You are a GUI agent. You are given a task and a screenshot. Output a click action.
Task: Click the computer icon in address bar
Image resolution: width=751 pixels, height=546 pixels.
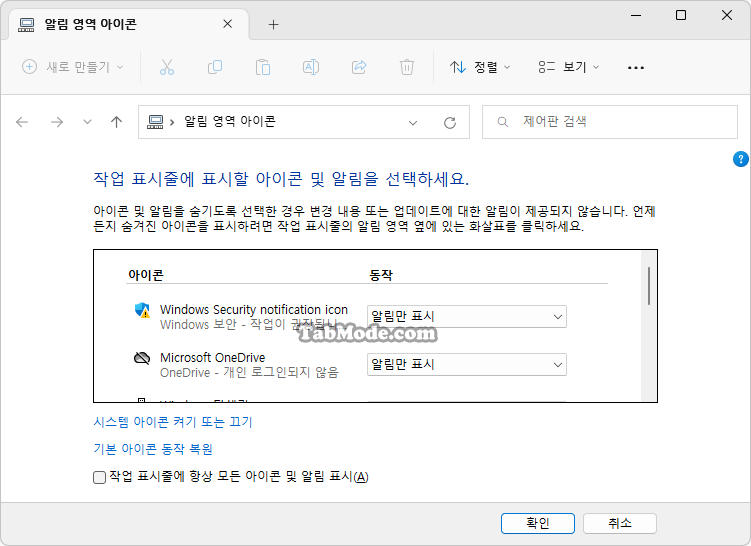[155, 122]
